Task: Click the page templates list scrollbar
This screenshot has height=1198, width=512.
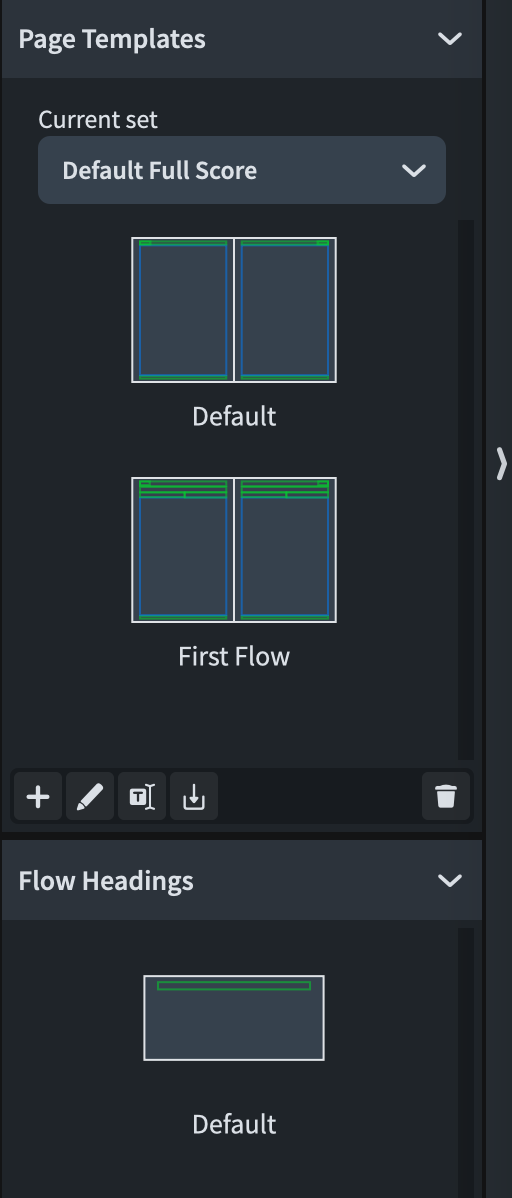Action: click(x=466, y=490)
